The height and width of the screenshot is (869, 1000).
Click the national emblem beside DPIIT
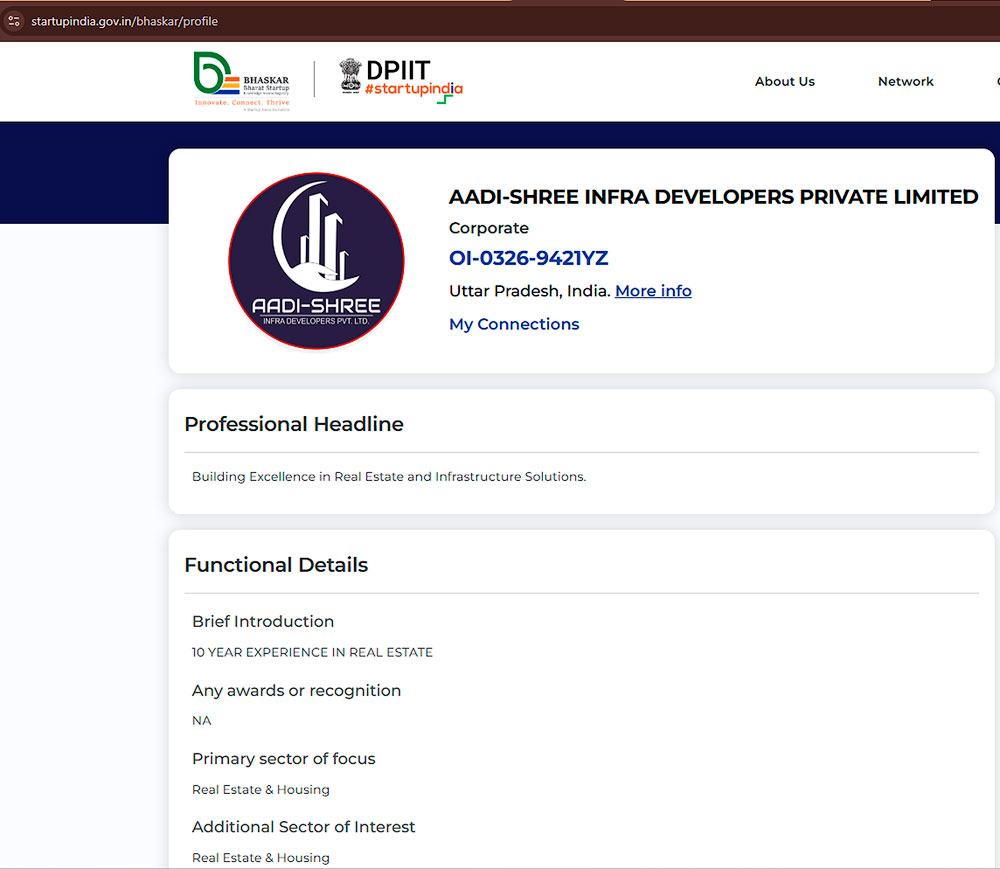[350, 76]
